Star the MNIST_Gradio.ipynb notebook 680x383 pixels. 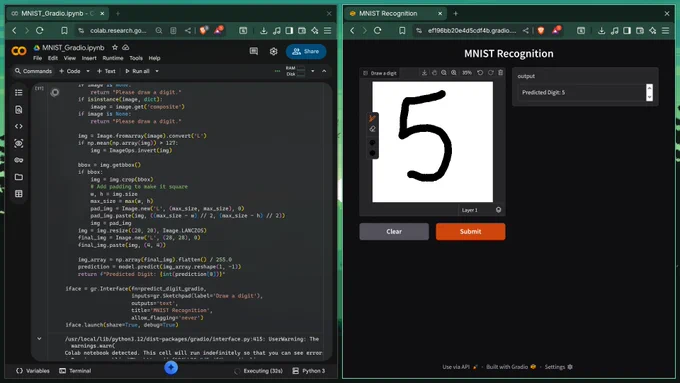[115, 47]
